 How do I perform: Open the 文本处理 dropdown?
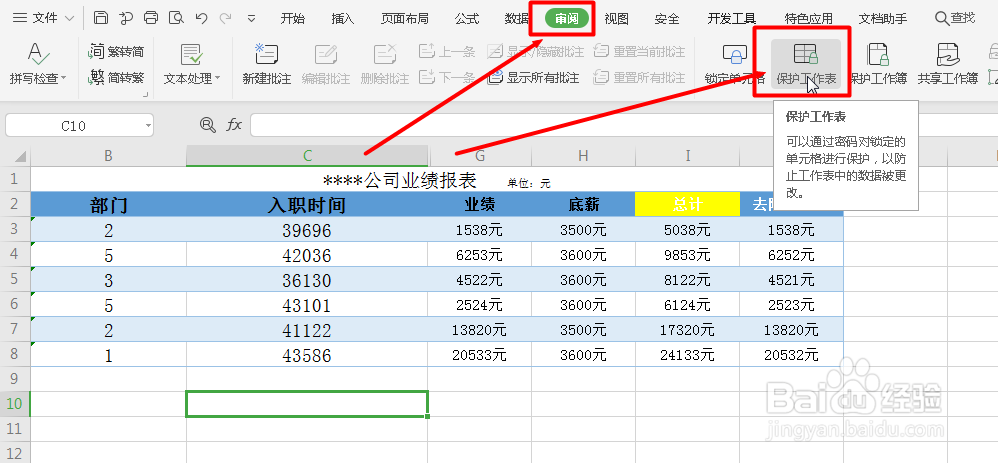click(x=192, y=78)
